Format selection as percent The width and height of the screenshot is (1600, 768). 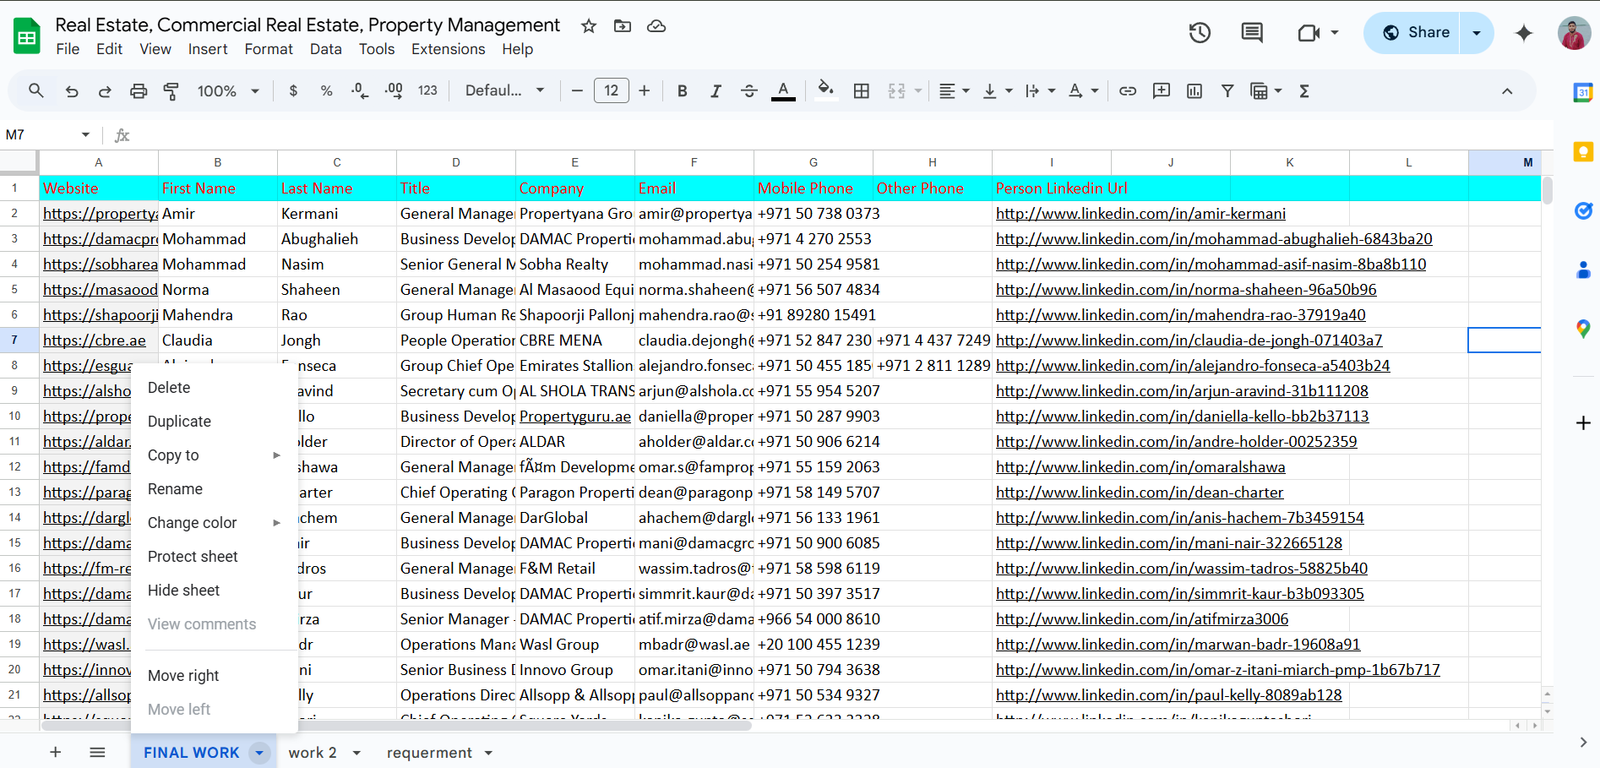tap(326, 91)
